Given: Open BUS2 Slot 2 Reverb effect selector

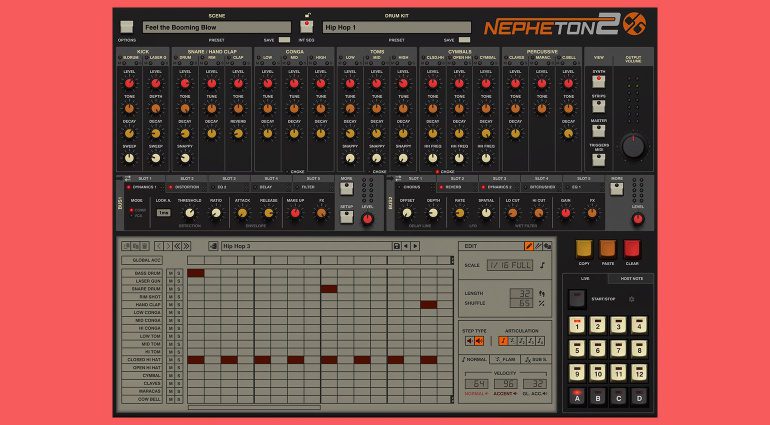Looking at the screenshot, I should (457, 187).
